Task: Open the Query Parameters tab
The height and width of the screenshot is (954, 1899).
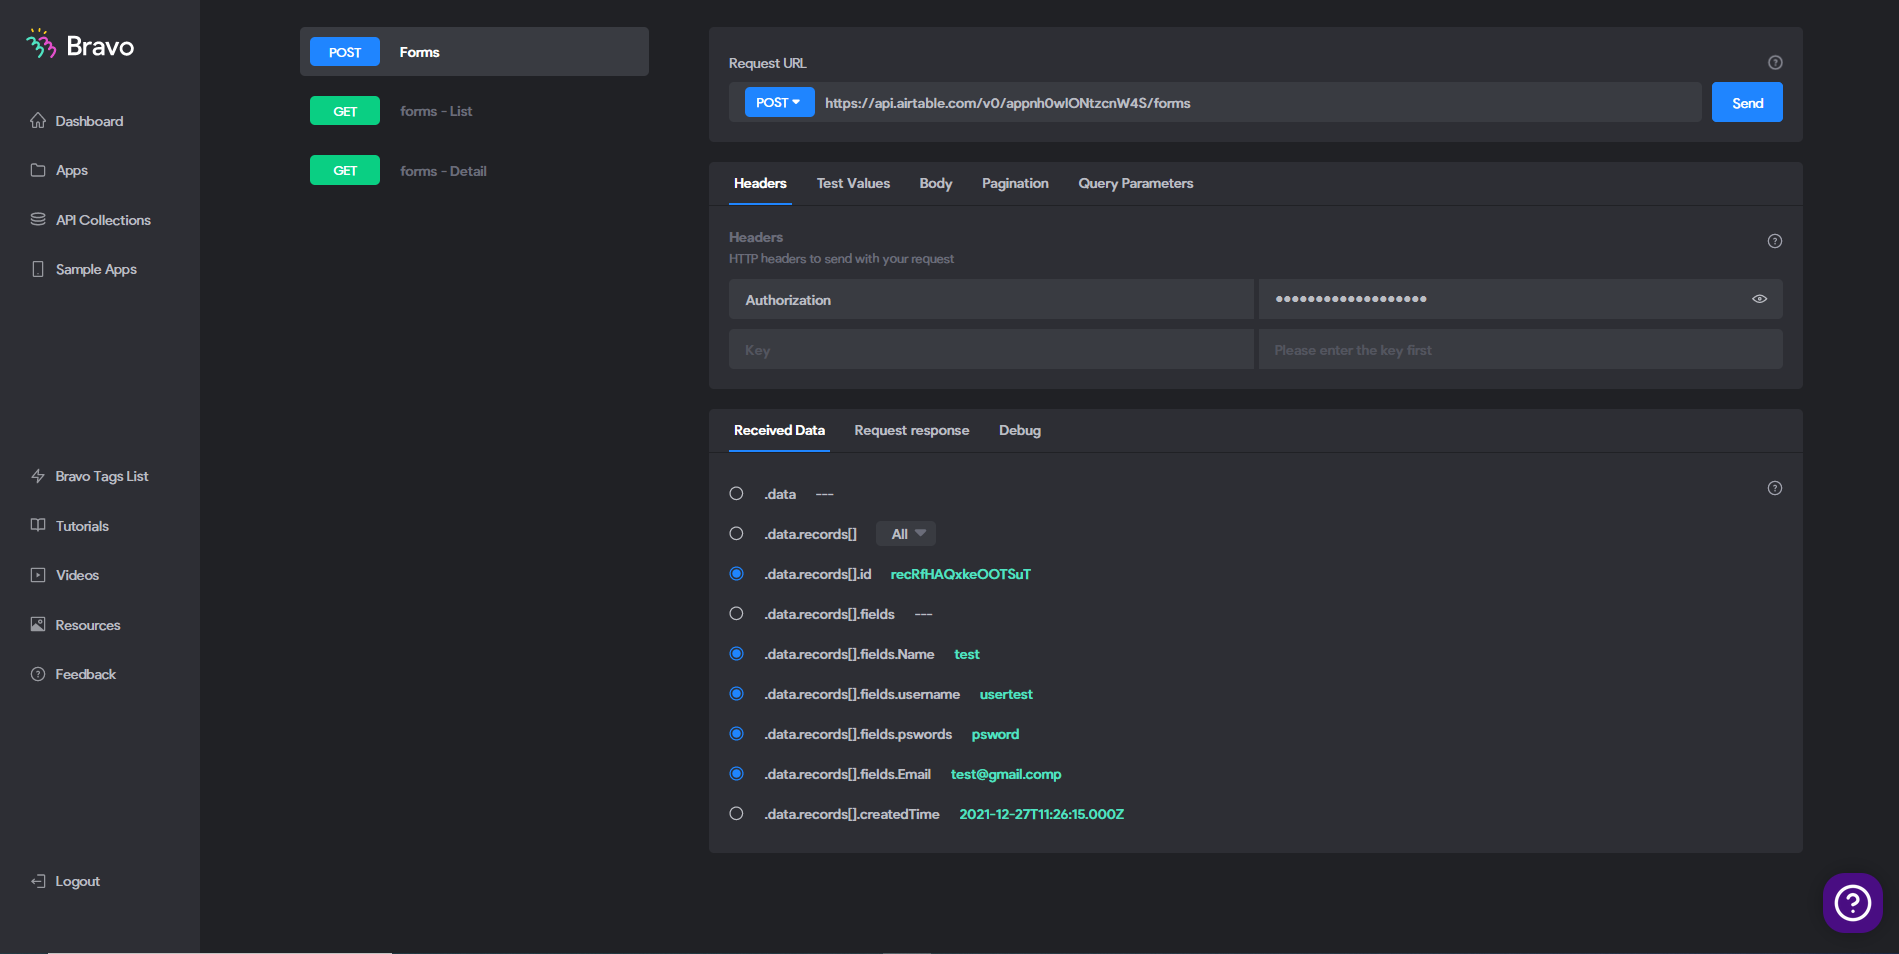Action: tap(1136, 183)
